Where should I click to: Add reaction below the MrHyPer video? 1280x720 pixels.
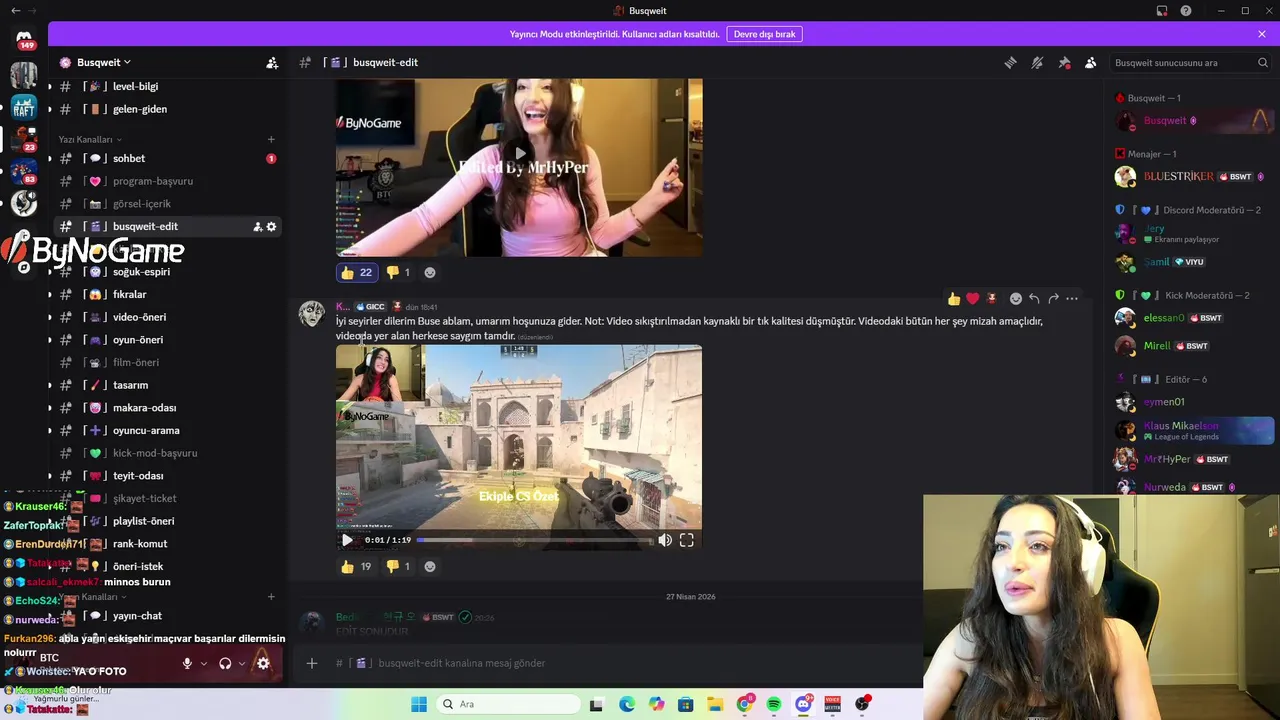[430, 272]
